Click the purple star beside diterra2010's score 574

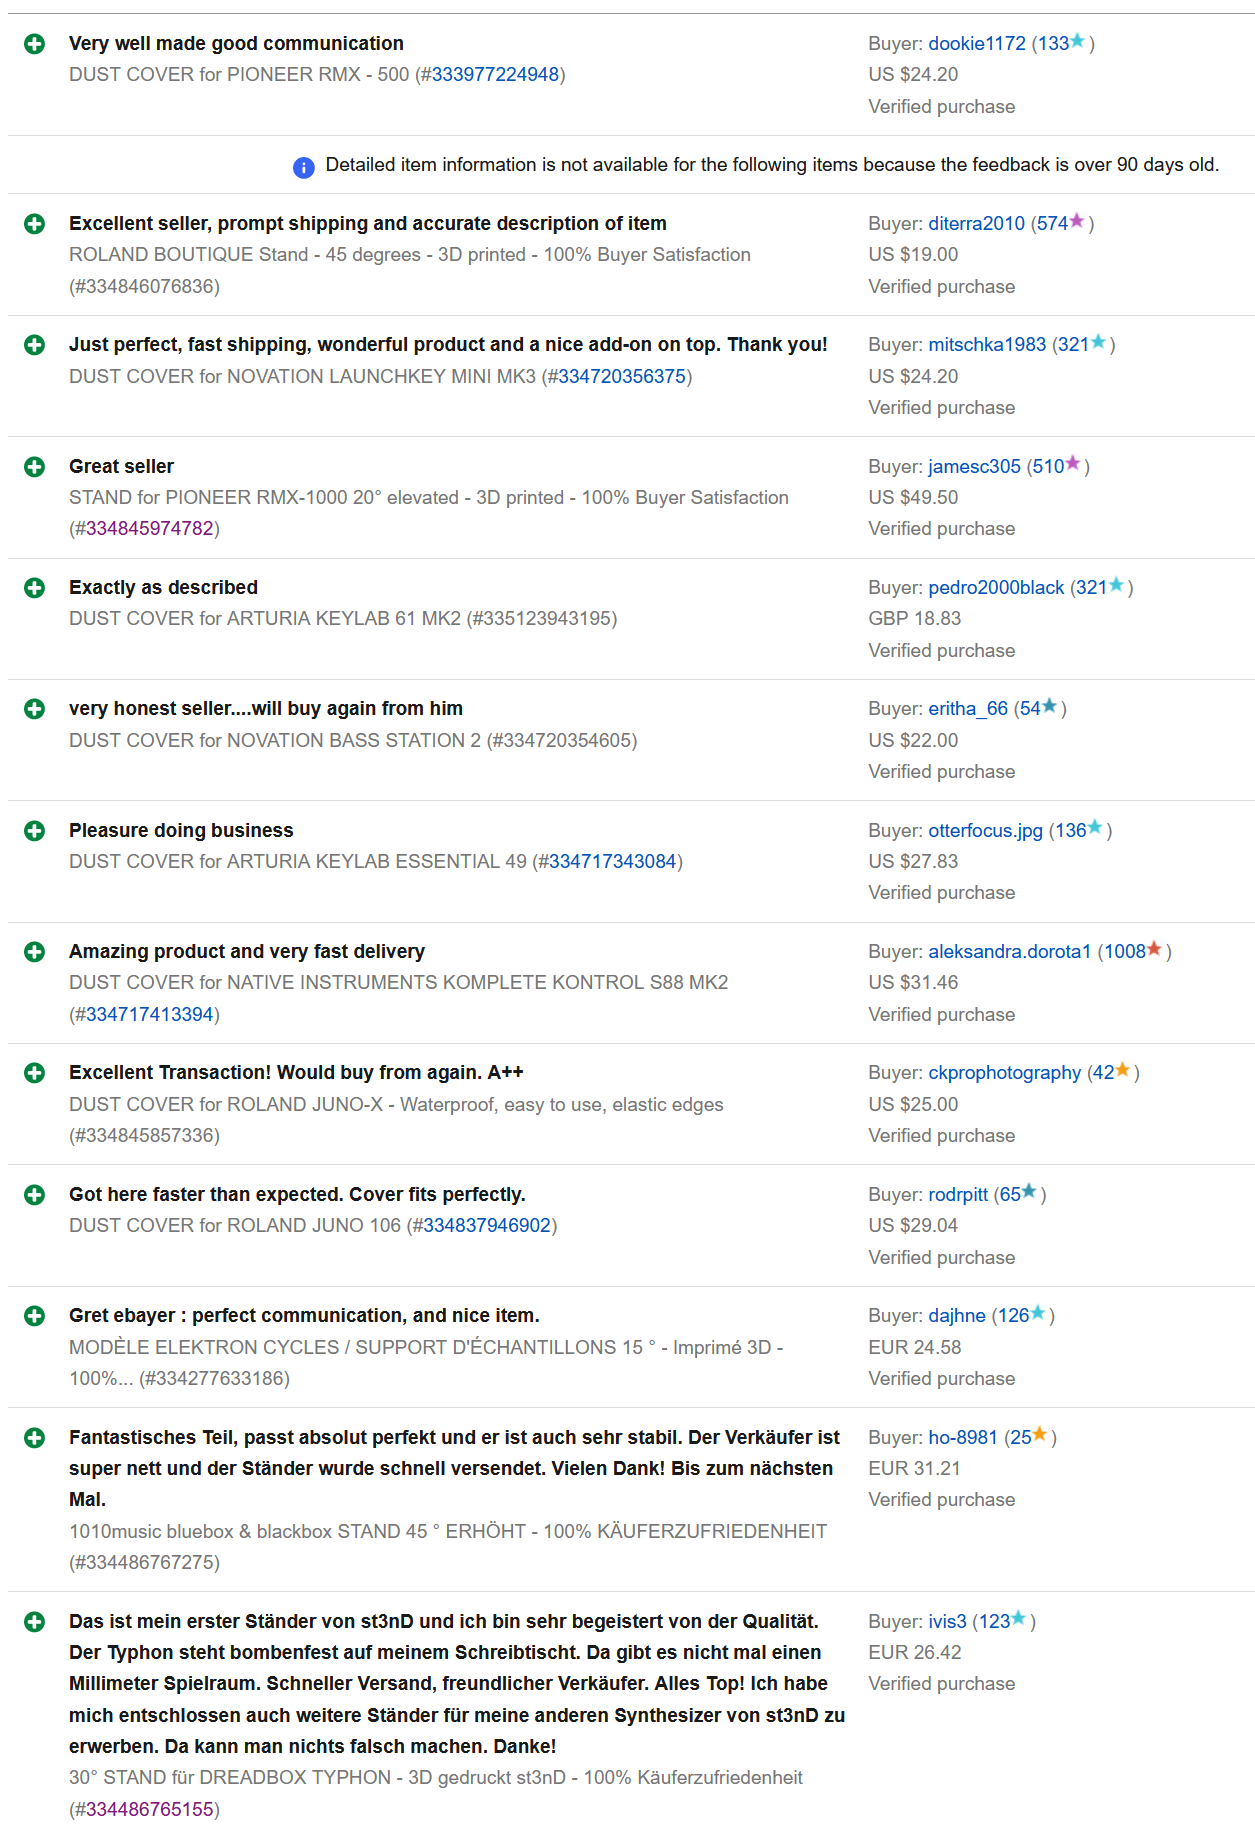[1077, 221]
